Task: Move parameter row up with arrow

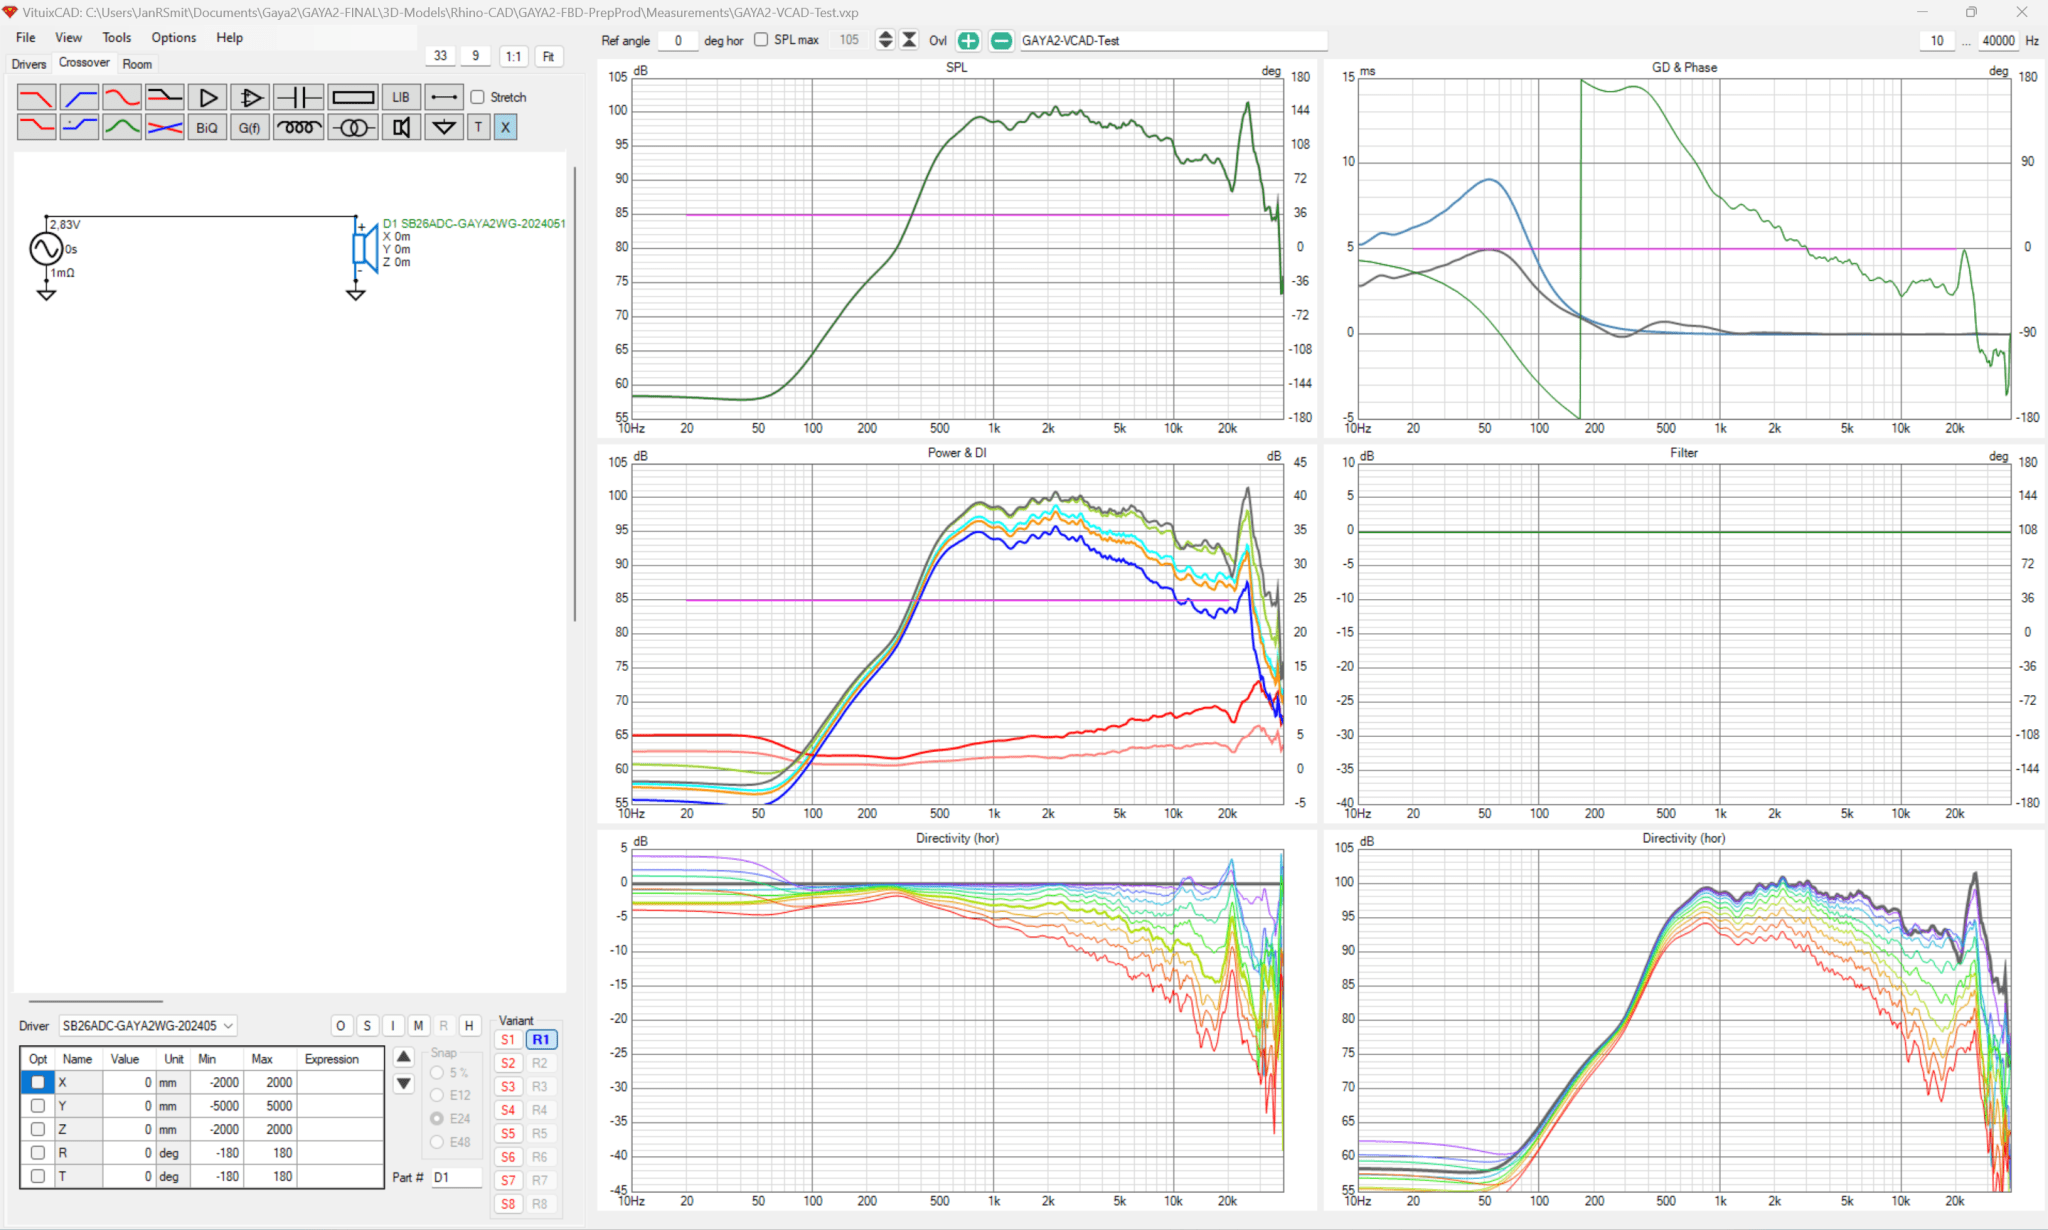Action: [x=404, y=1057]
